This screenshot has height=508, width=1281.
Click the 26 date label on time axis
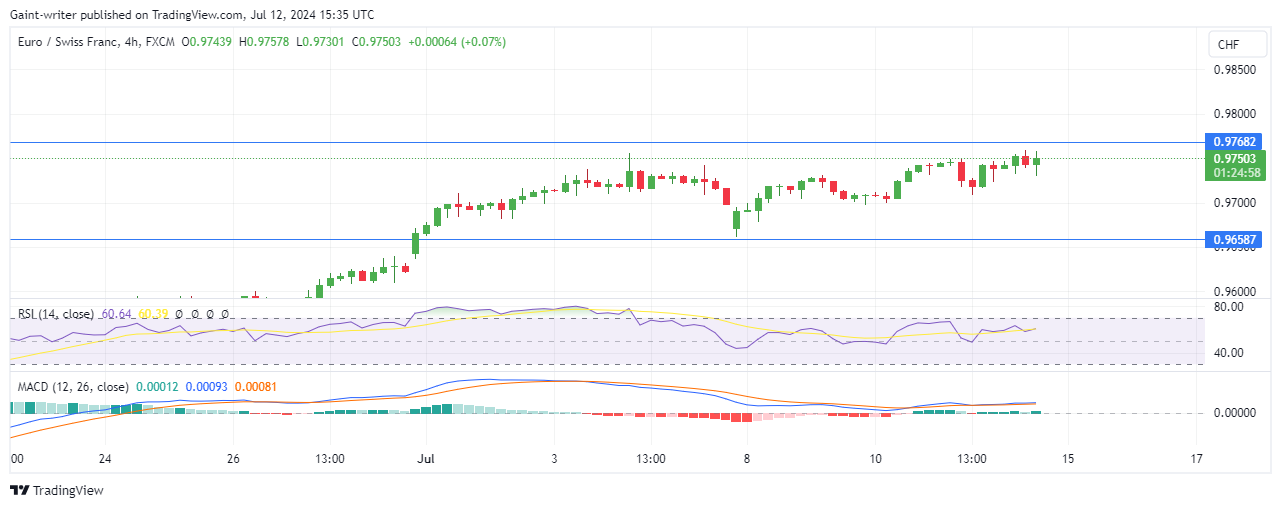tap(233, 459)
